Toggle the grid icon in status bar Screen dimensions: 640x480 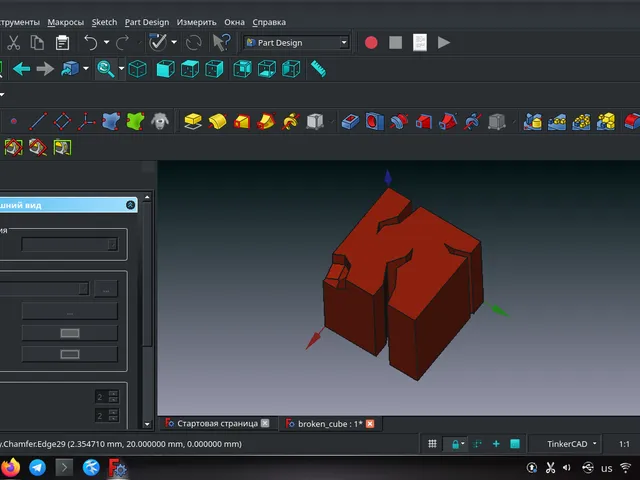pos(432,444)
